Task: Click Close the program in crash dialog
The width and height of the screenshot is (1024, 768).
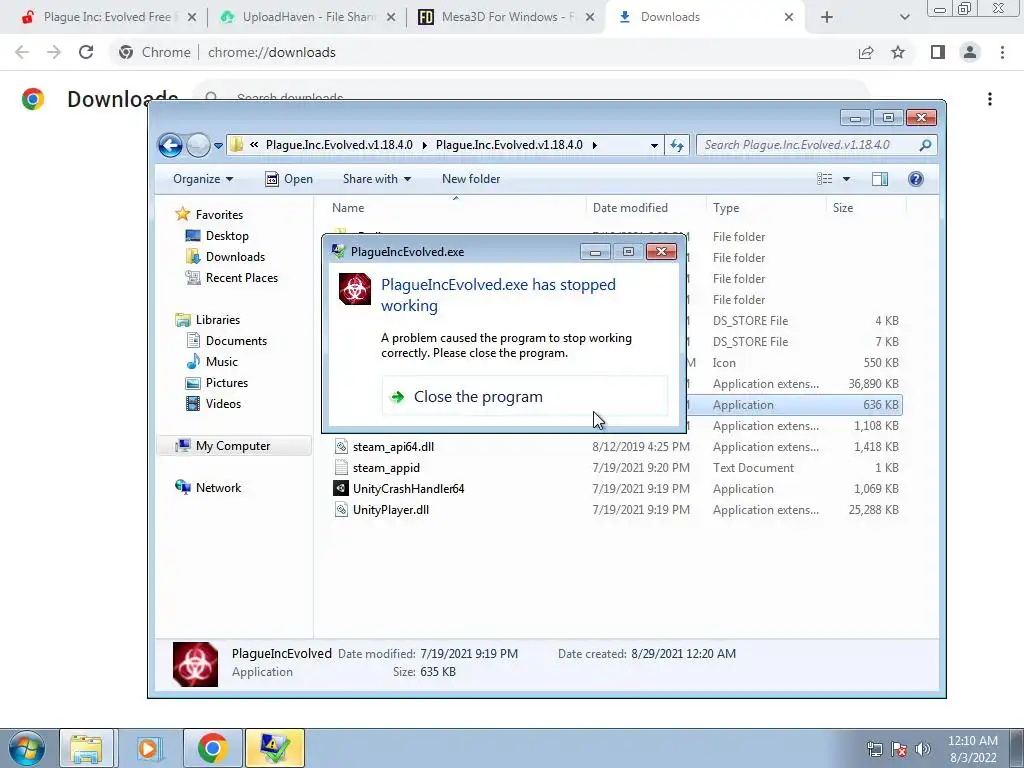Action: click(x=524, y=396)
